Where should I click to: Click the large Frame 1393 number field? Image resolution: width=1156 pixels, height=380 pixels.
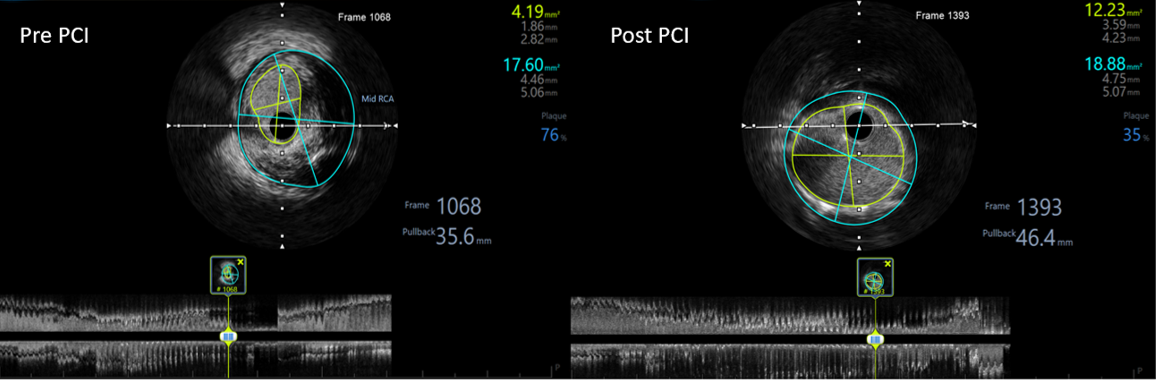coord(1040,208)
